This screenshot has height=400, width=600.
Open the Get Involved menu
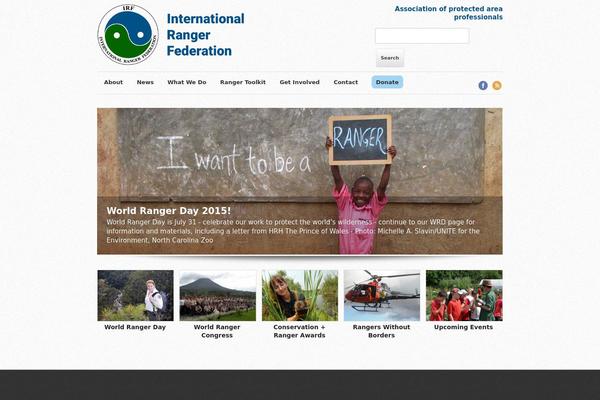pyautogui.click(x=299, y=82)
